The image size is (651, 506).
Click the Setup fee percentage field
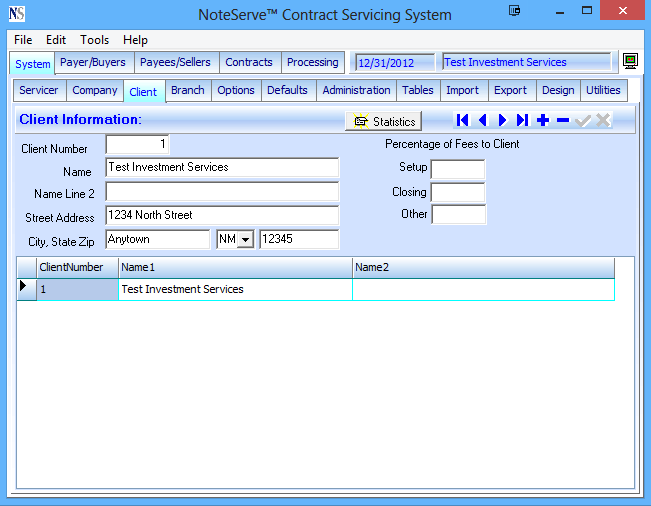pyautogui.click(x=458, y=169)
